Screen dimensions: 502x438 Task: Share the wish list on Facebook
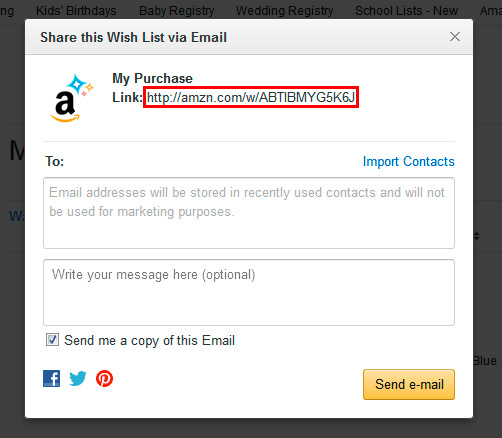[x=52, y=378]
